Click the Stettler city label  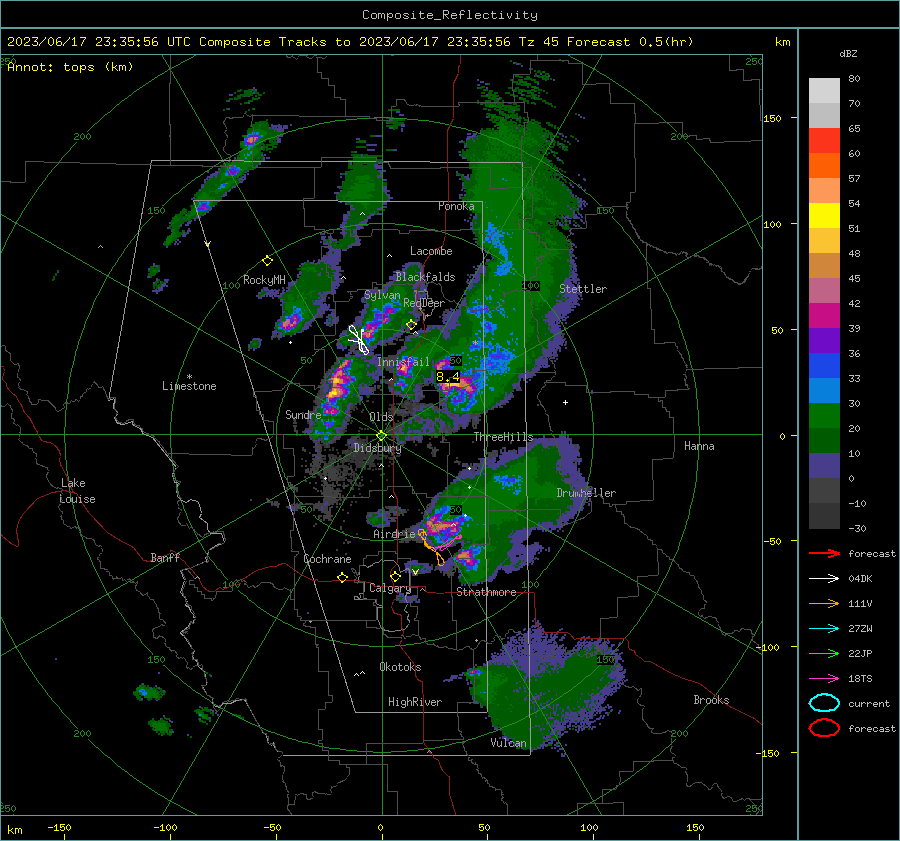pos(583,289)
